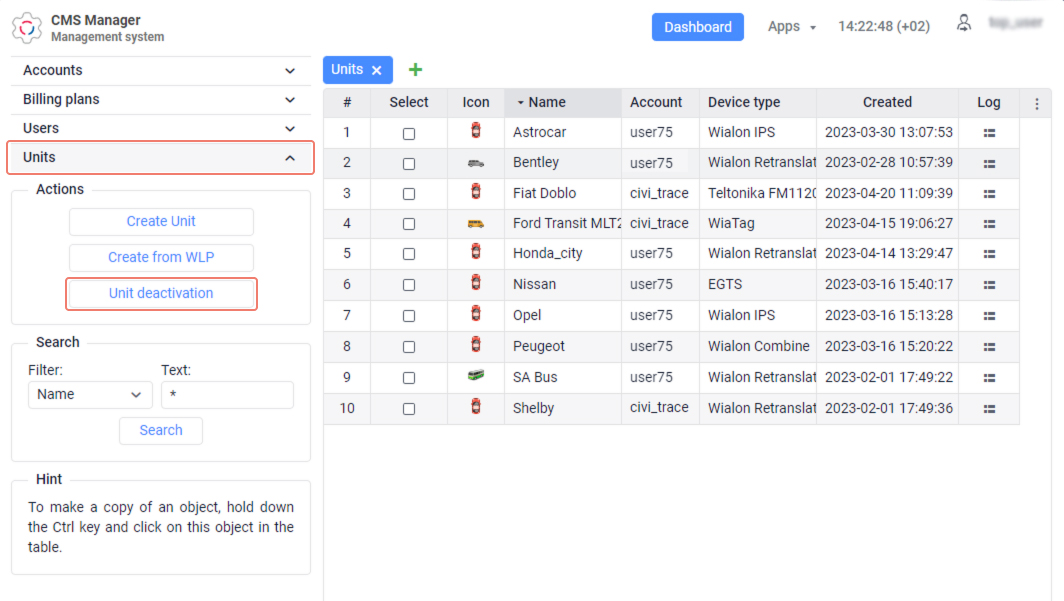The image size is (1064, 601).
Task: Click the search Text input field
Action: click(x=227, y=395)
